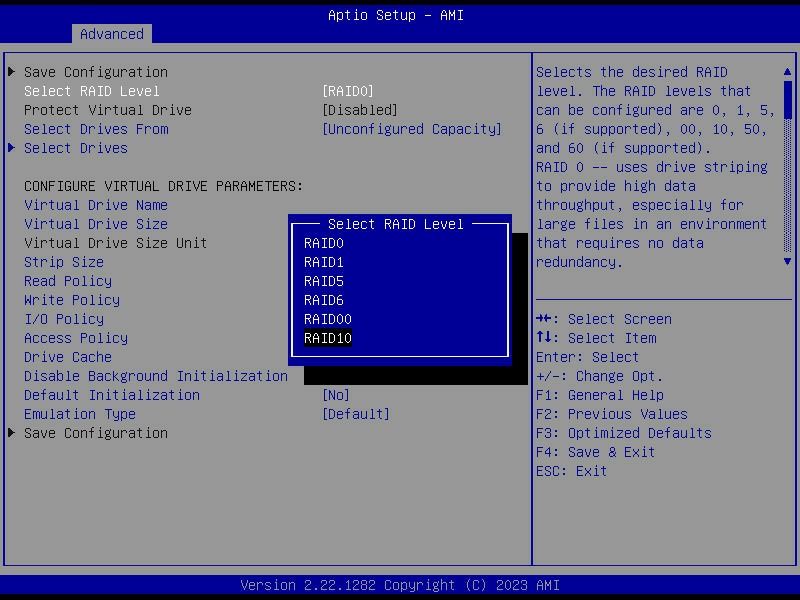Choose RAID00 in the popup list
Viewport: 800px width, 600px height.
[x=328, y=319]
